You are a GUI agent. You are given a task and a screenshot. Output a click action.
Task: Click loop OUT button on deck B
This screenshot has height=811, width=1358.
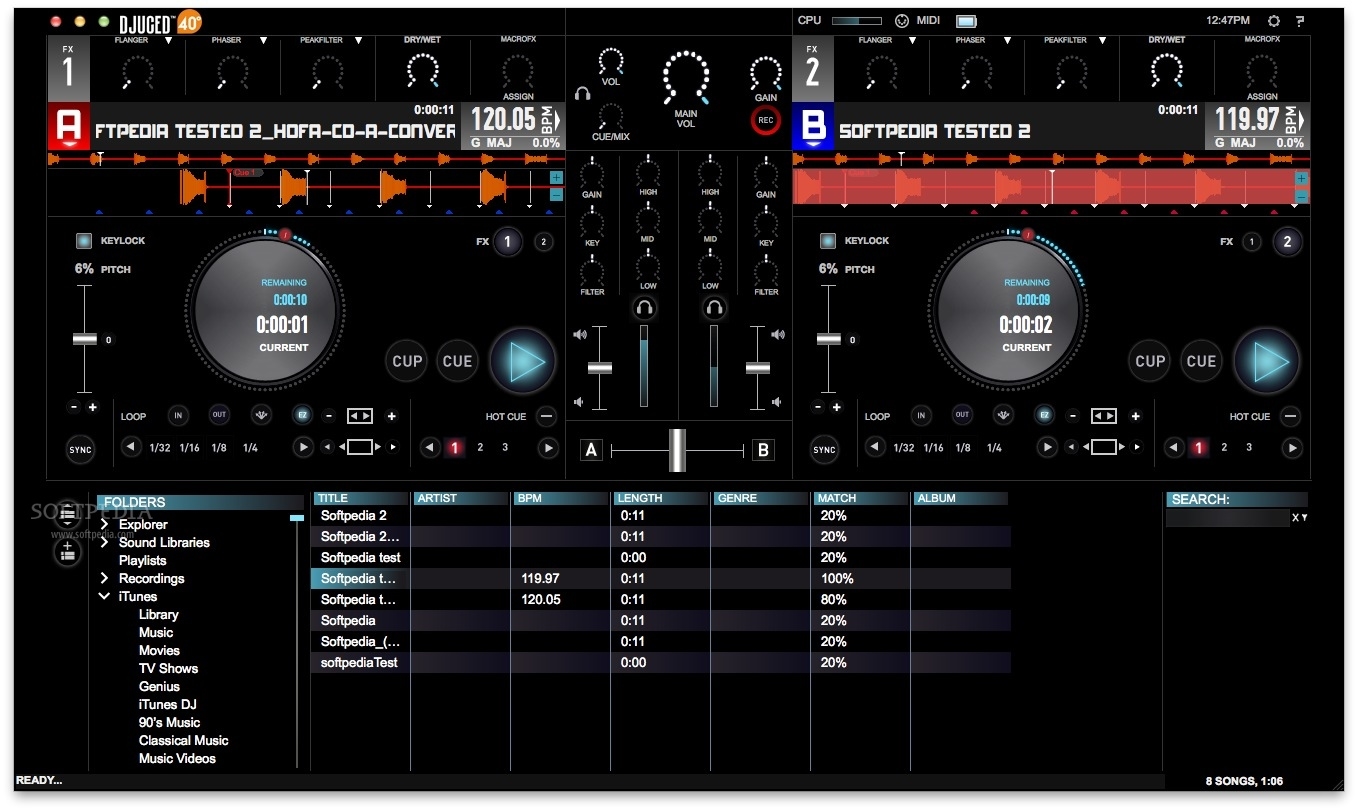tap(961, 416)
